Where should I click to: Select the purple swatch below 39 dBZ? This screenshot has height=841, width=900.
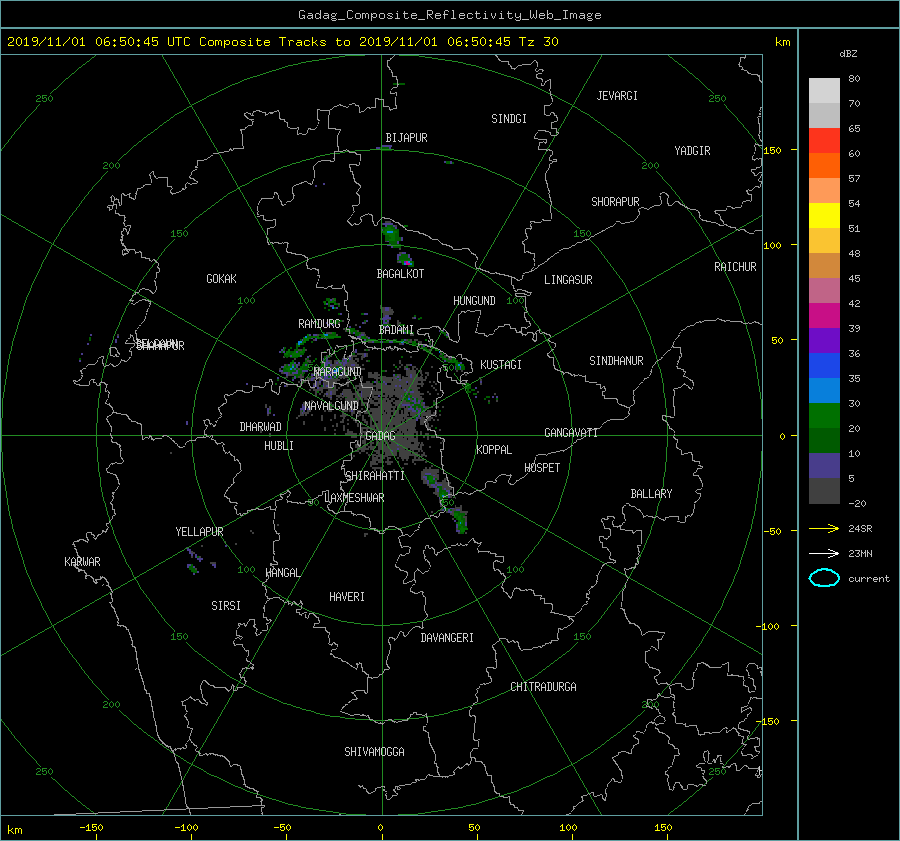[x=824, y=341]
